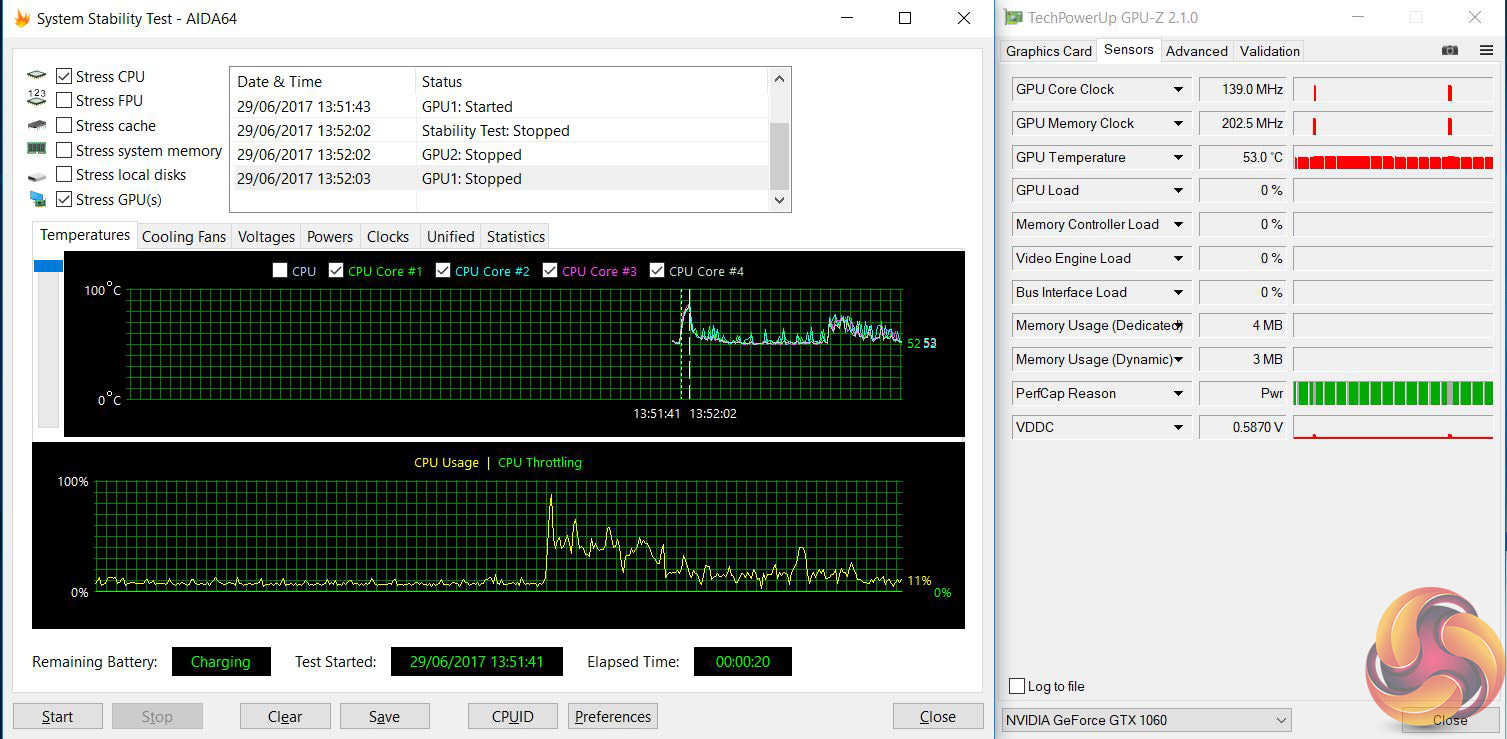Switch to the Cooling Fans tab
The height and width of the screenshot is (739, 1507).
(x=184, y=237)
